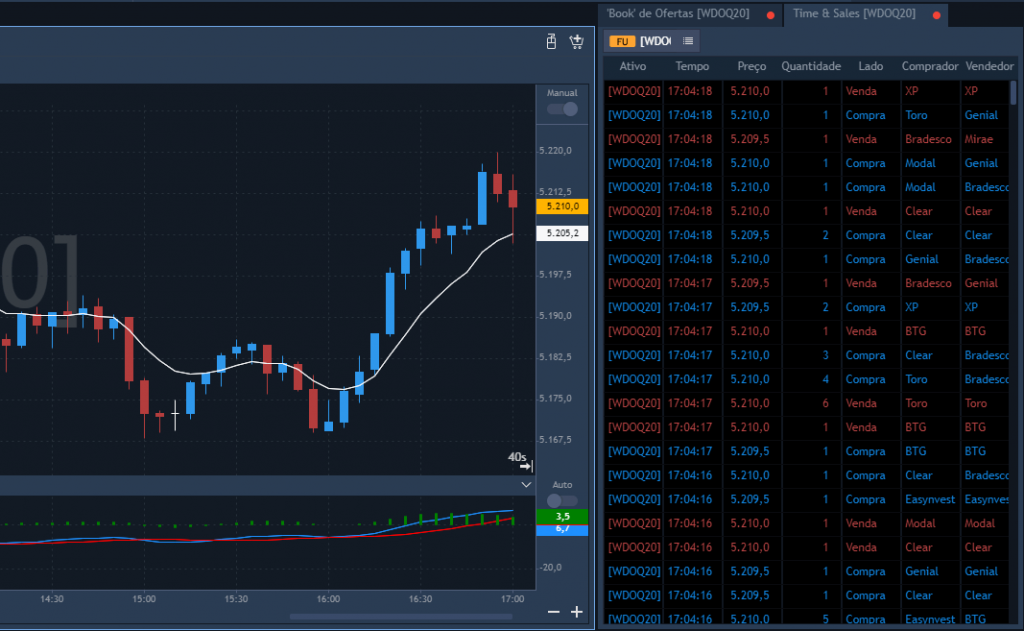Screen dimensions: 1024x631
Task: Click the green 3,5 indicator value box
Action: [x=562, y=515]
